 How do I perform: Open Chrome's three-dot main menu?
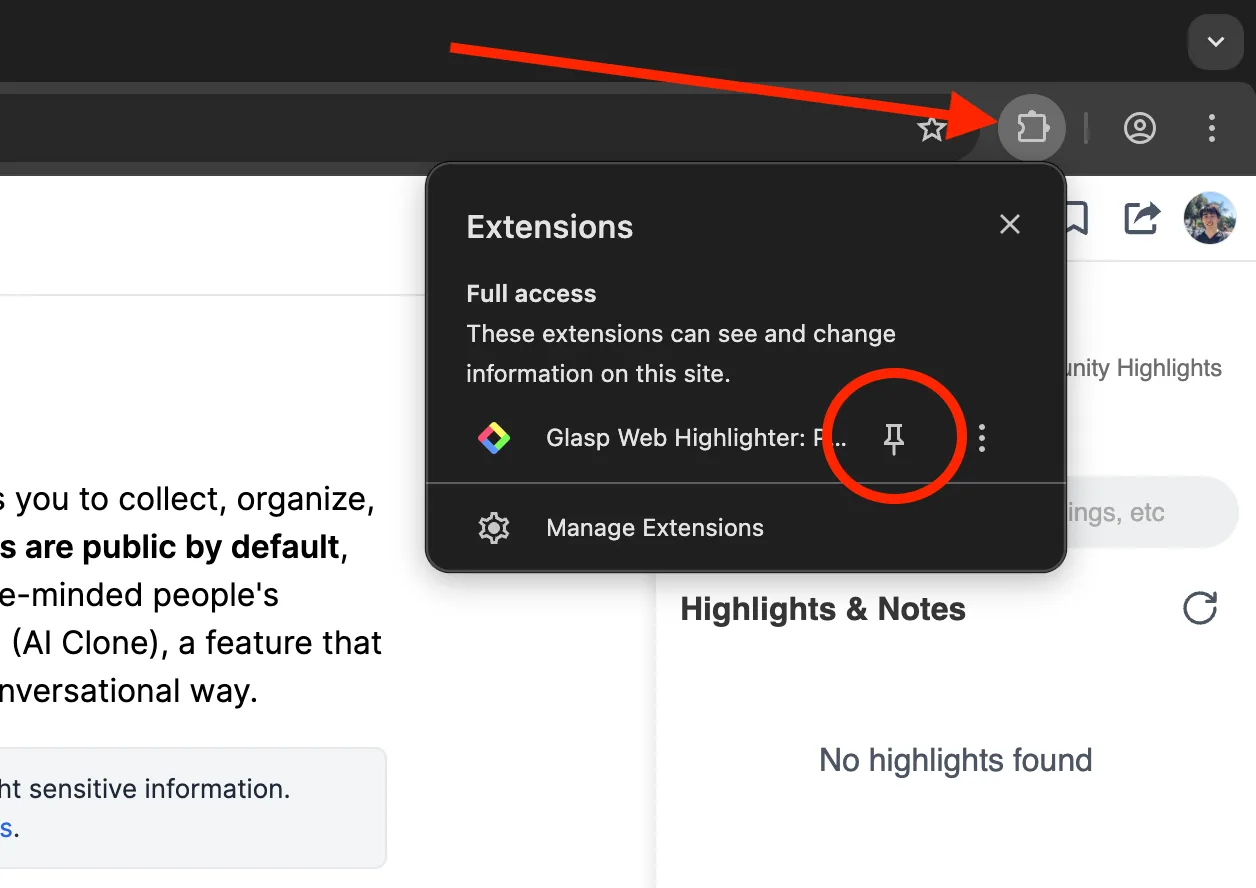(1211, 128)
